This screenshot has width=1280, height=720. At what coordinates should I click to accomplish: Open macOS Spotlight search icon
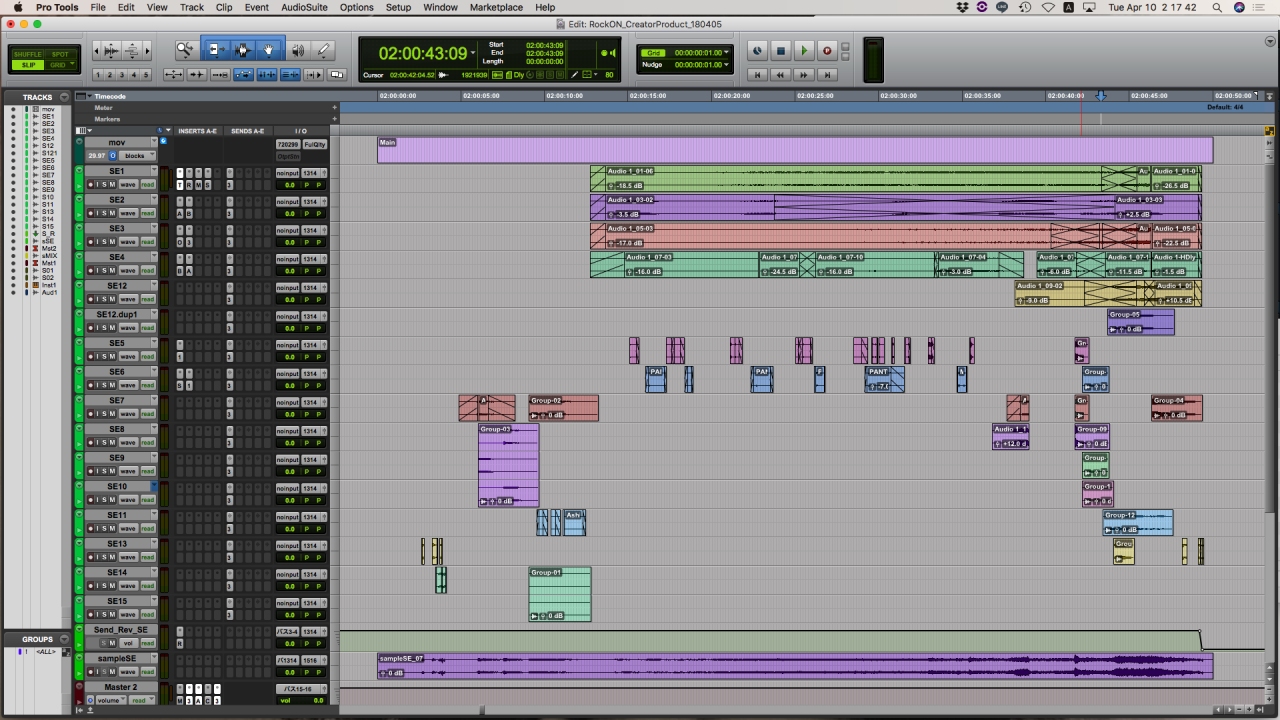[x=1217, y=7]
